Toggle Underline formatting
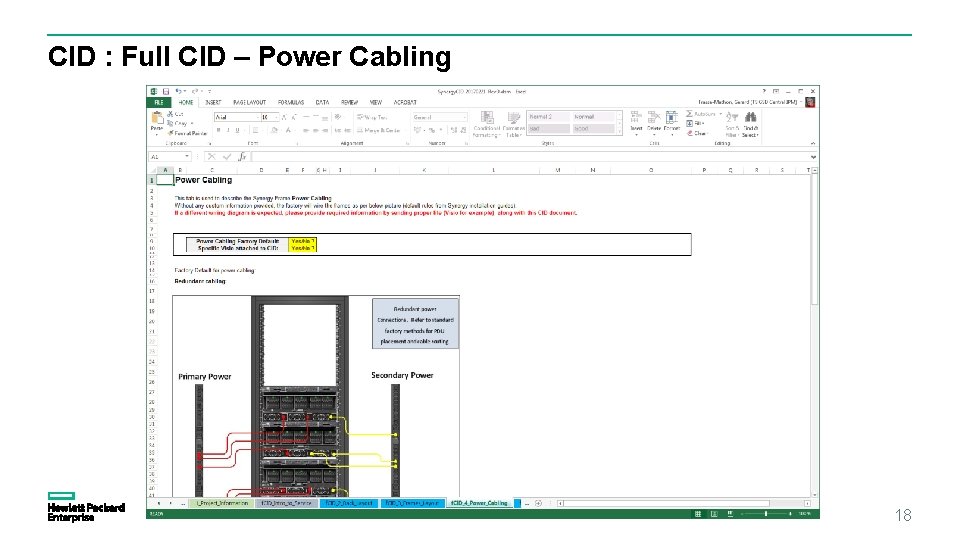 pos(238,130)
